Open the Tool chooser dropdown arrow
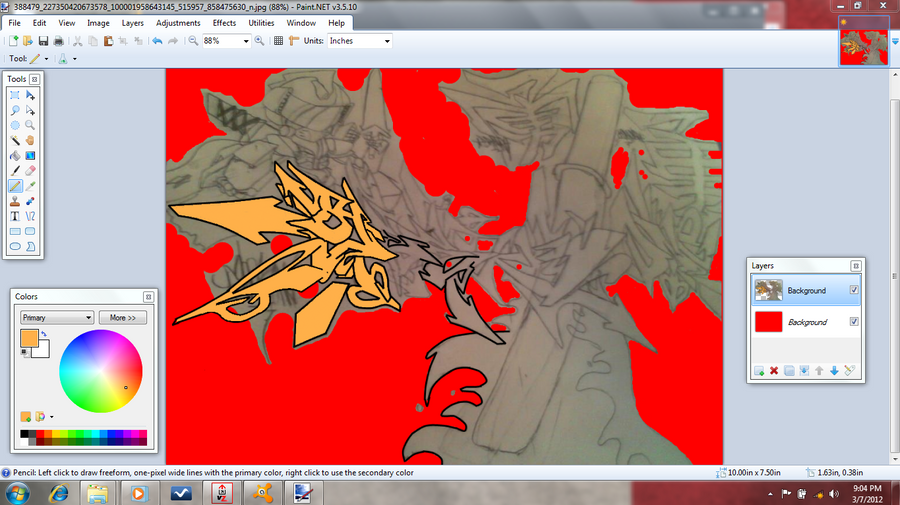Image resolution: width=900 pixels, height=505 pixels. [46, 59]
